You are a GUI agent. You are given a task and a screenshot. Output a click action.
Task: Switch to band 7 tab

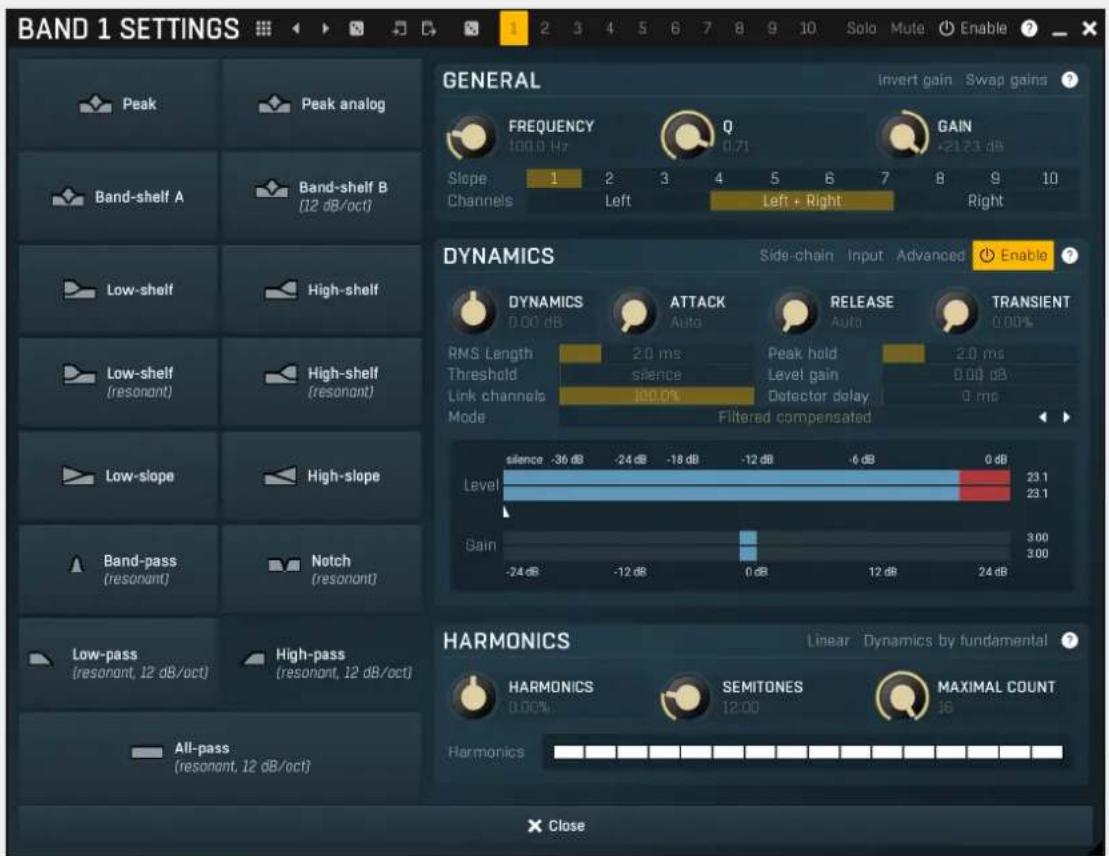[x=707, y=28]
